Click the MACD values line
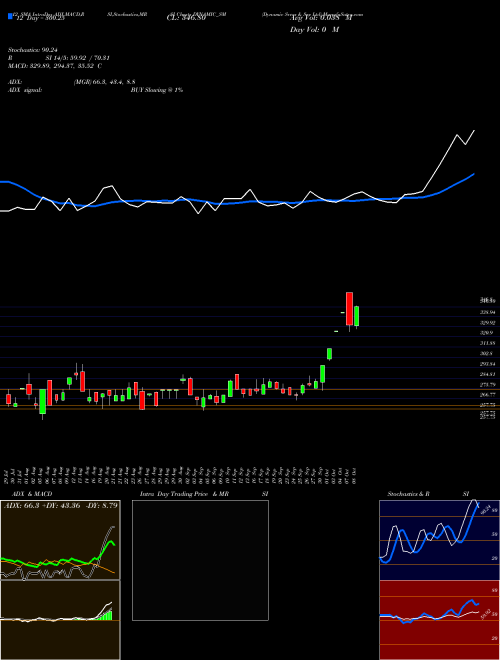Image resolution: width=500 pixels, height=660 pixels. coord(55,66)
